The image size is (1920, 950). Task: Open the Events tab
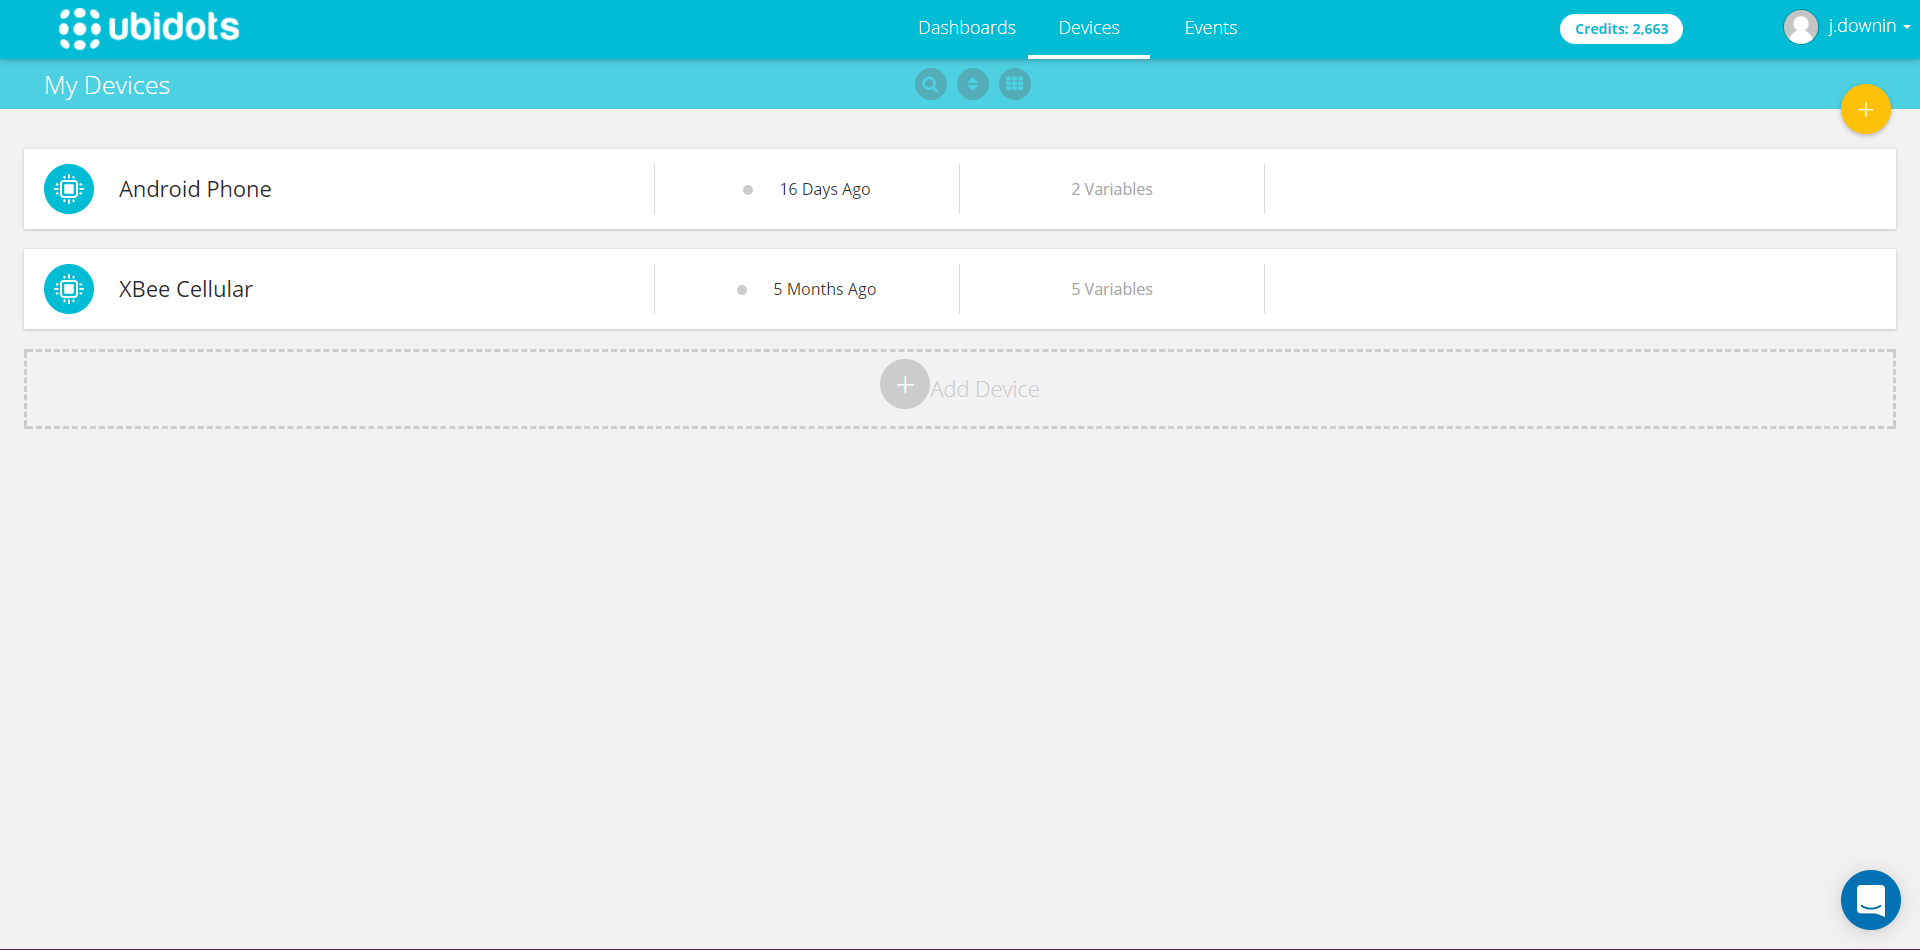(x=1210, y=27)
